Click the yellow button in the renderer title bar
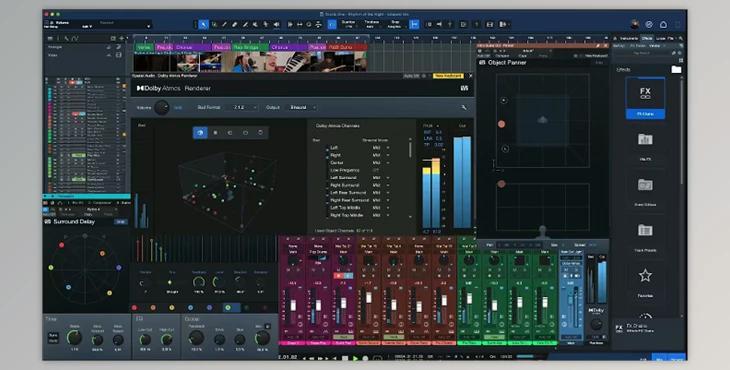The height and width of the screenshot is (370, 730). (x=447, y=75)
